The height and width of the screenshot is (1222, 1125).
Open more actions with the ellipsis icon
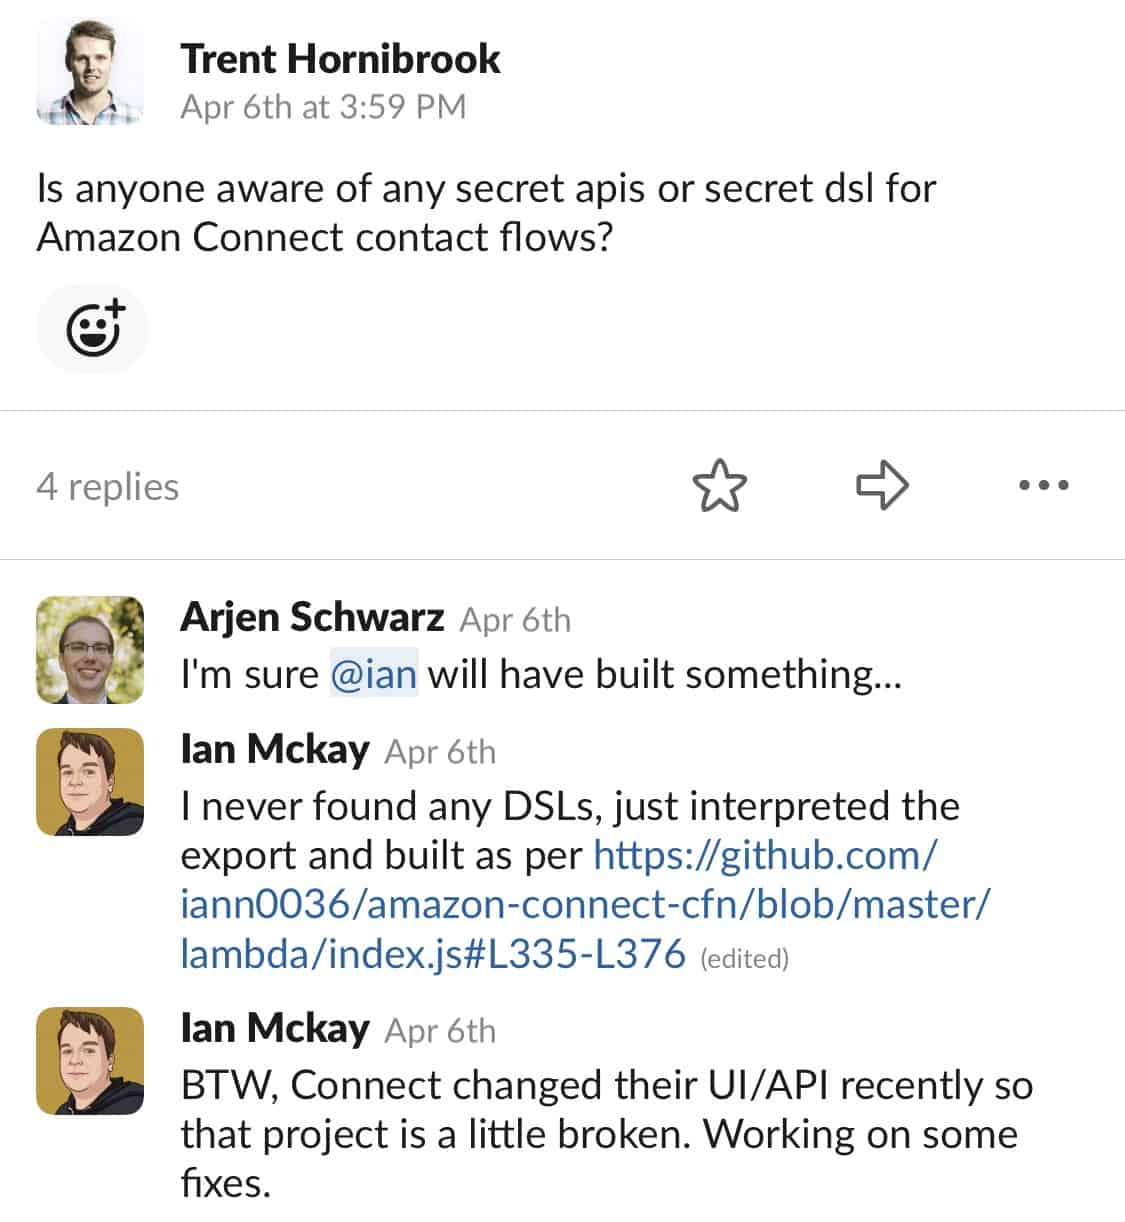[1045, 486]
